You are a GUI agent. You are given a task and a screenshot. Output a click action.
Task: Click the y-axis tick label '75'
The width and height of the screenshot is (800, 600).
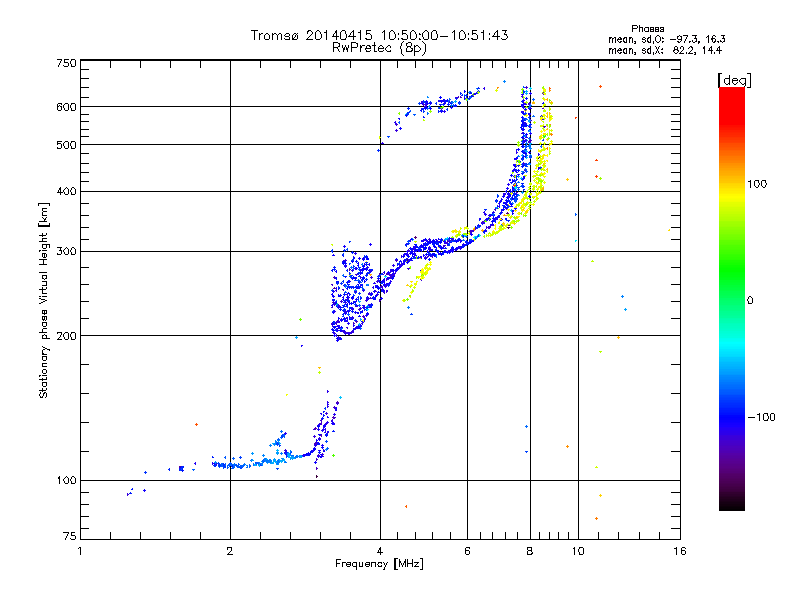[x=70, y=536]
